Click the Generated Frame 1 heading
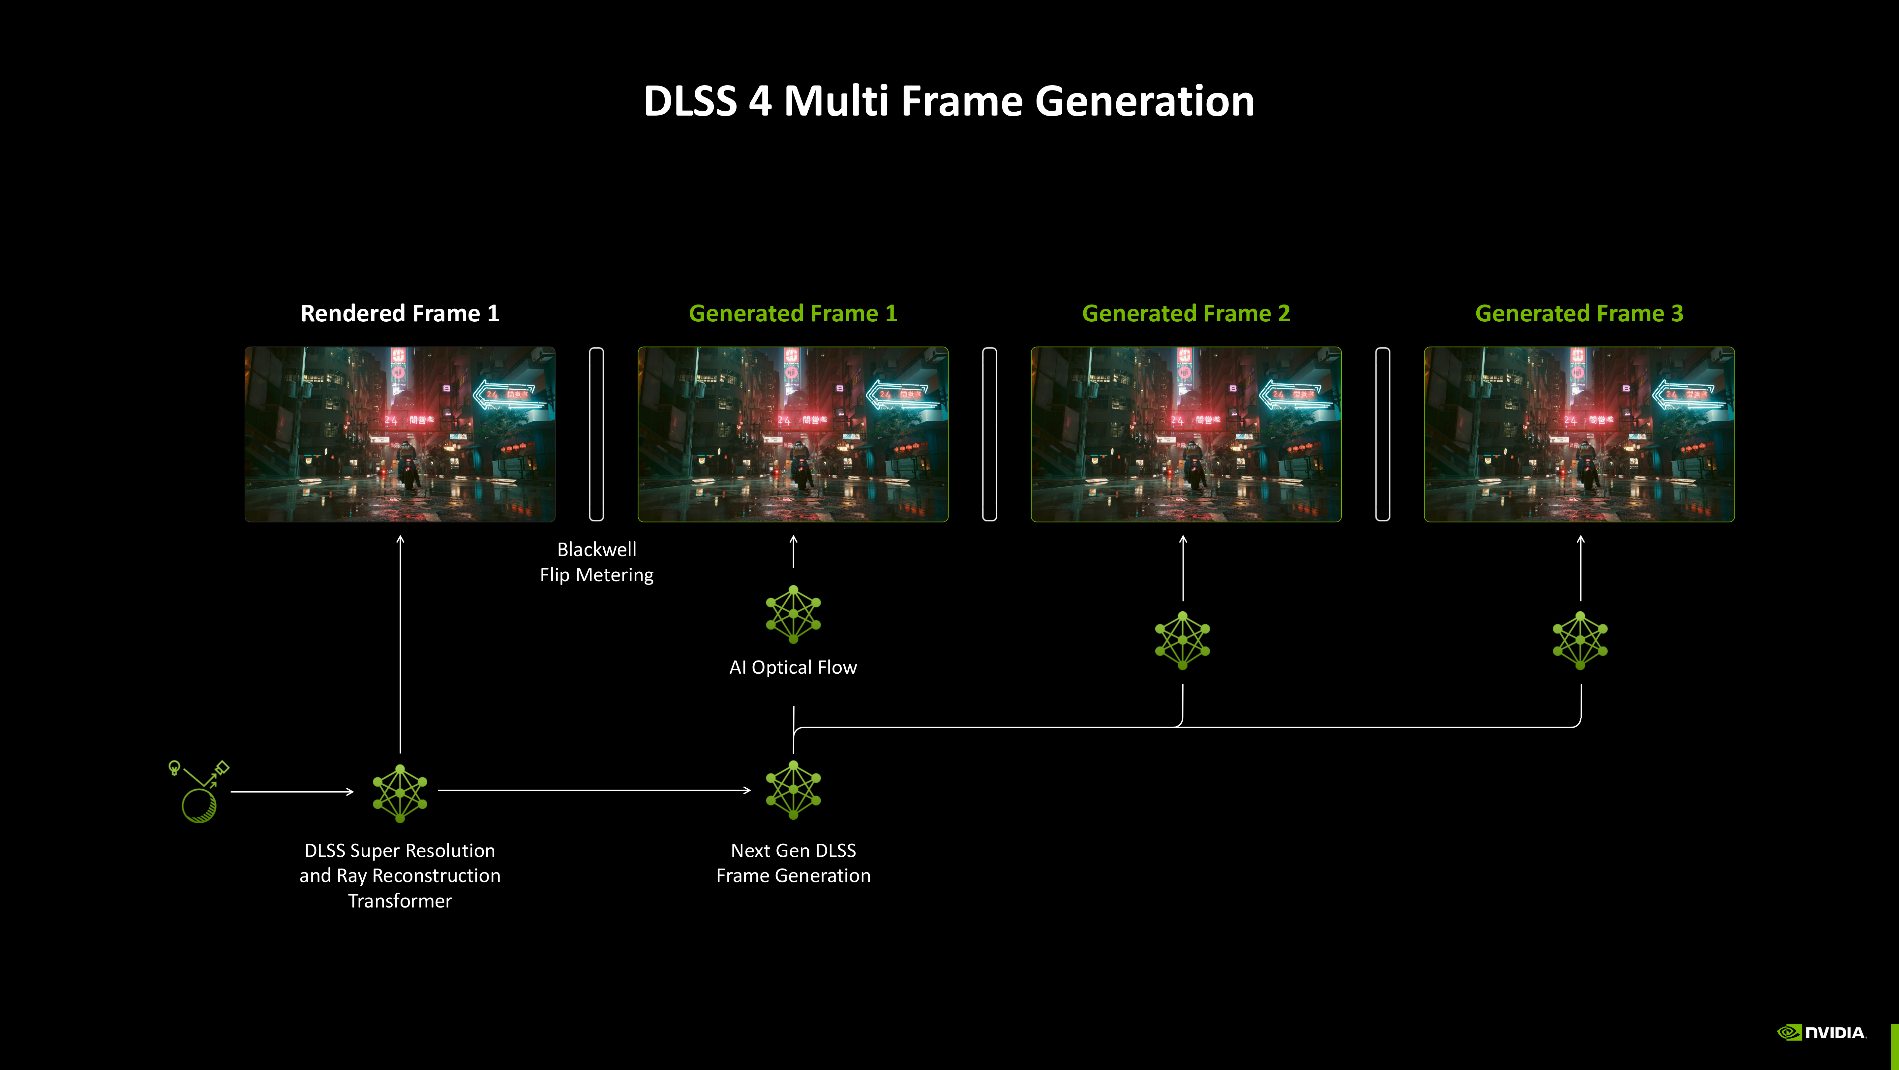 (793, 313)
